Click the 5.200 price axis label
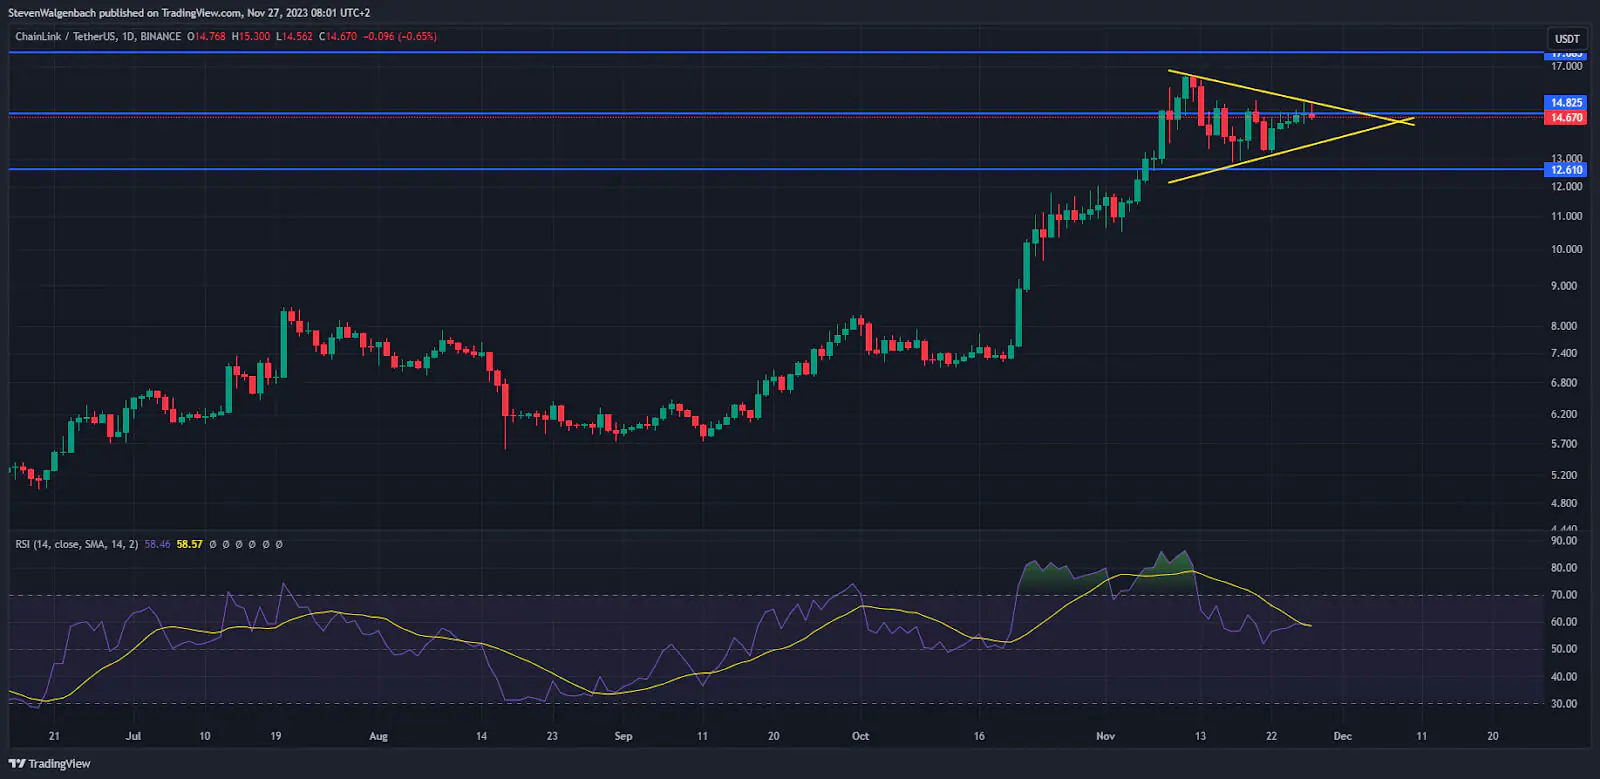Viewport: 1600px width, 779px height. point(1566,475)
